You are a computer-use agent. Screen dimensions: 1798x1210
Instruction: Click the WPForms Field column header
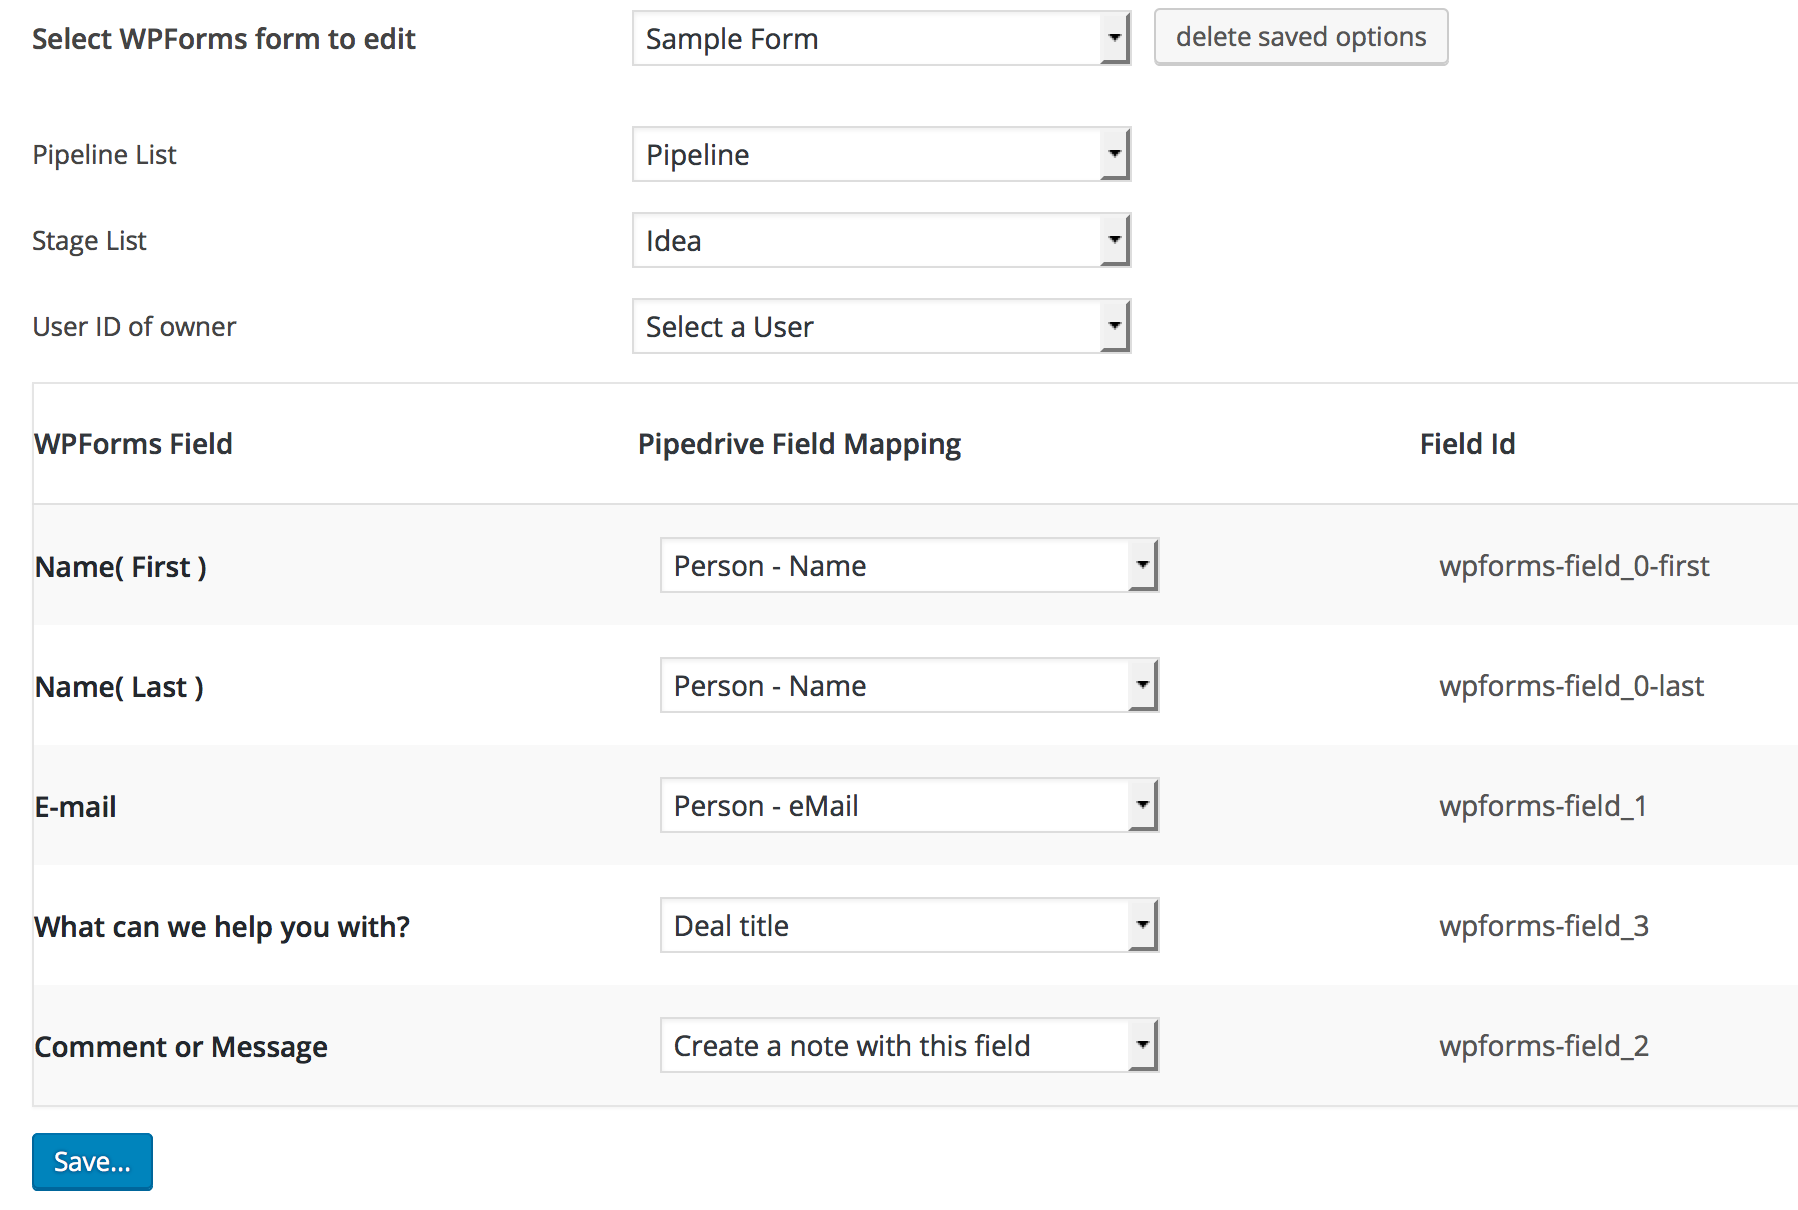(133, 443)
